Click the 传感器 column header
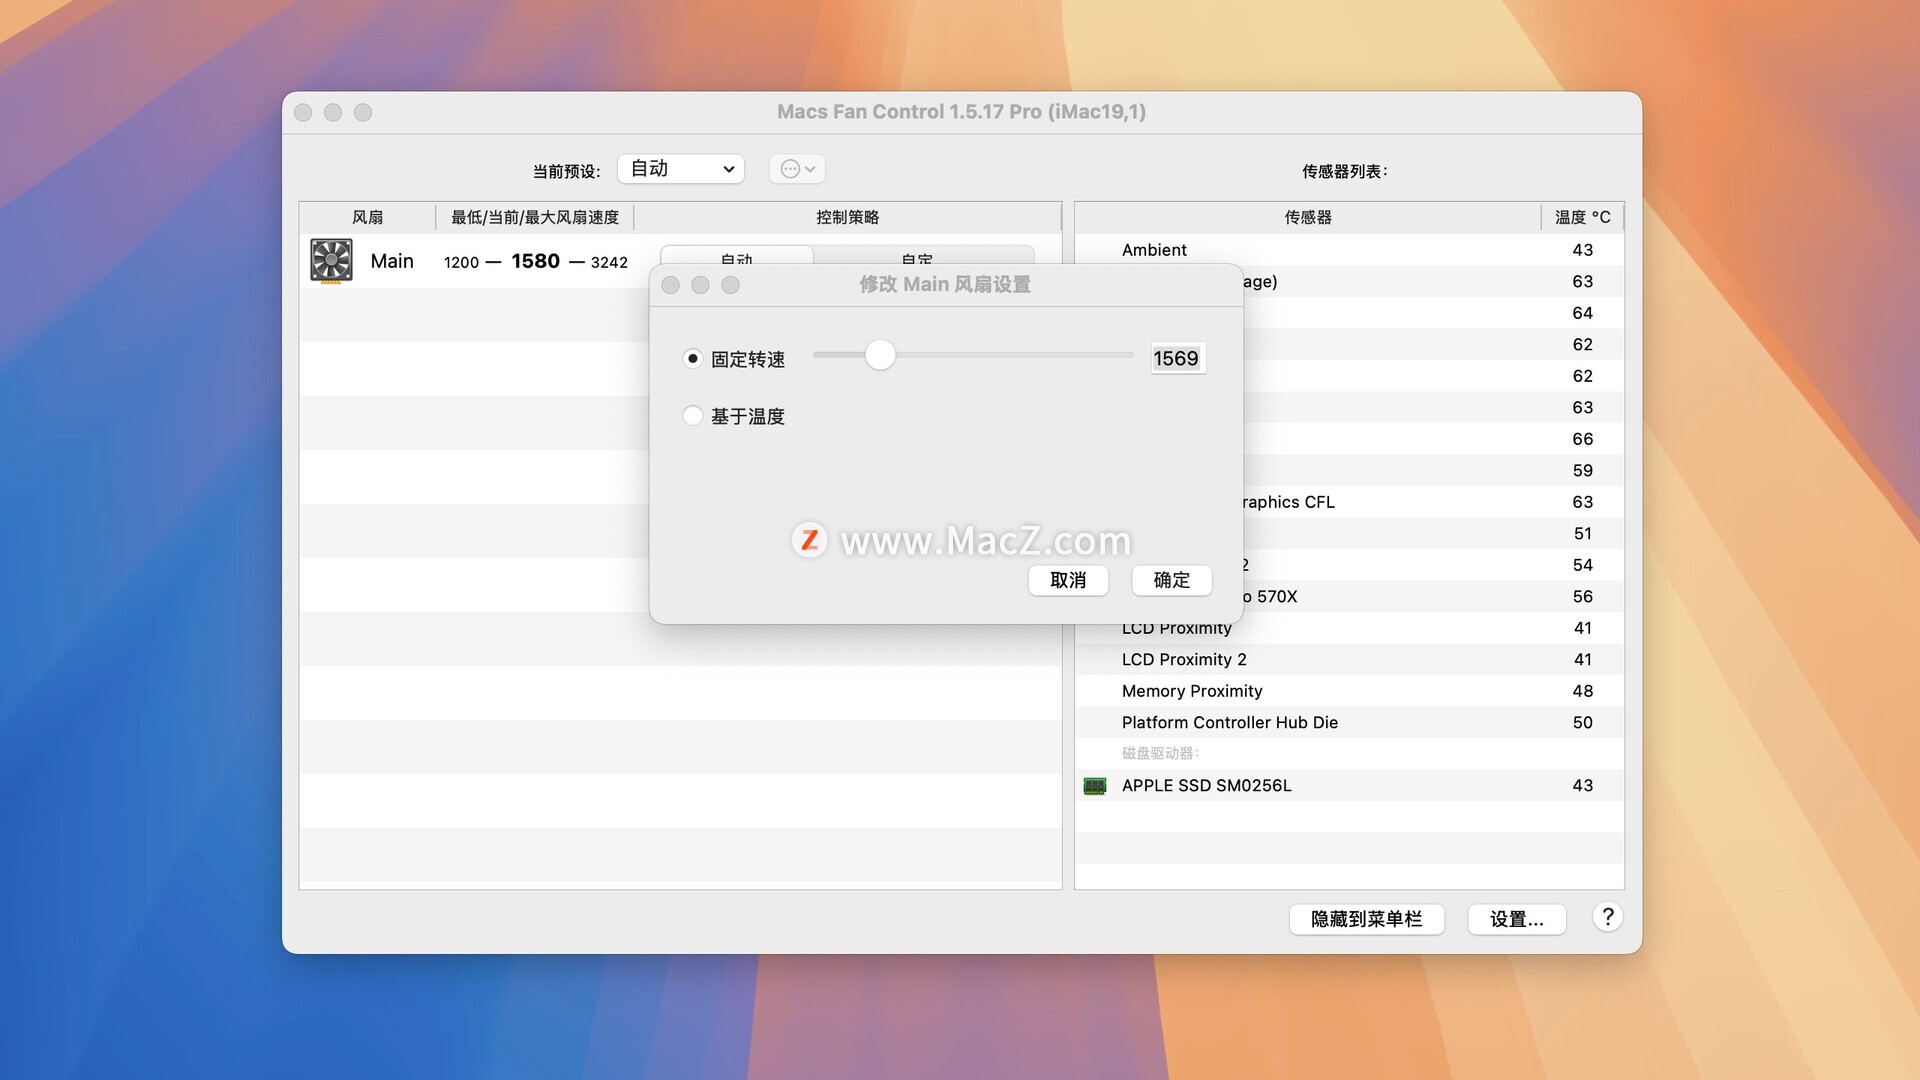The image size is (1920, 1080). (1308, 217)
